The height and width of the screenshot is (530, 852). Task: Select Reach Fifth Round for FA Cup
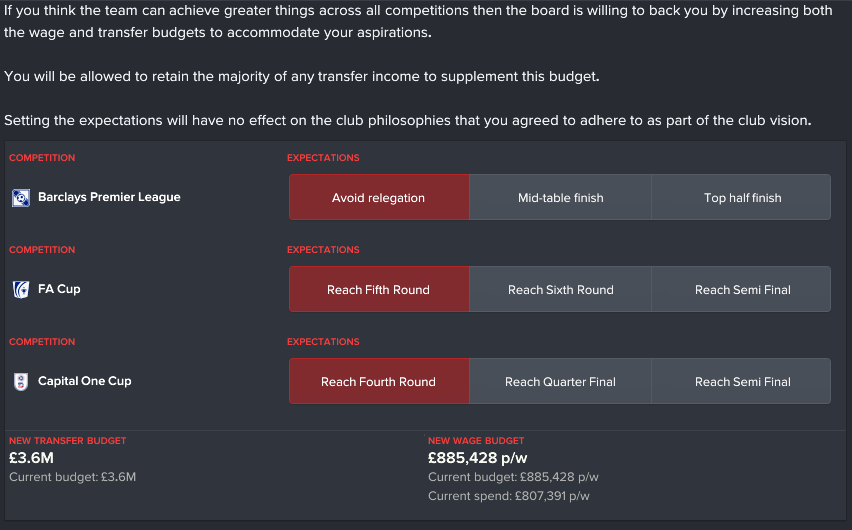point(379,290)
